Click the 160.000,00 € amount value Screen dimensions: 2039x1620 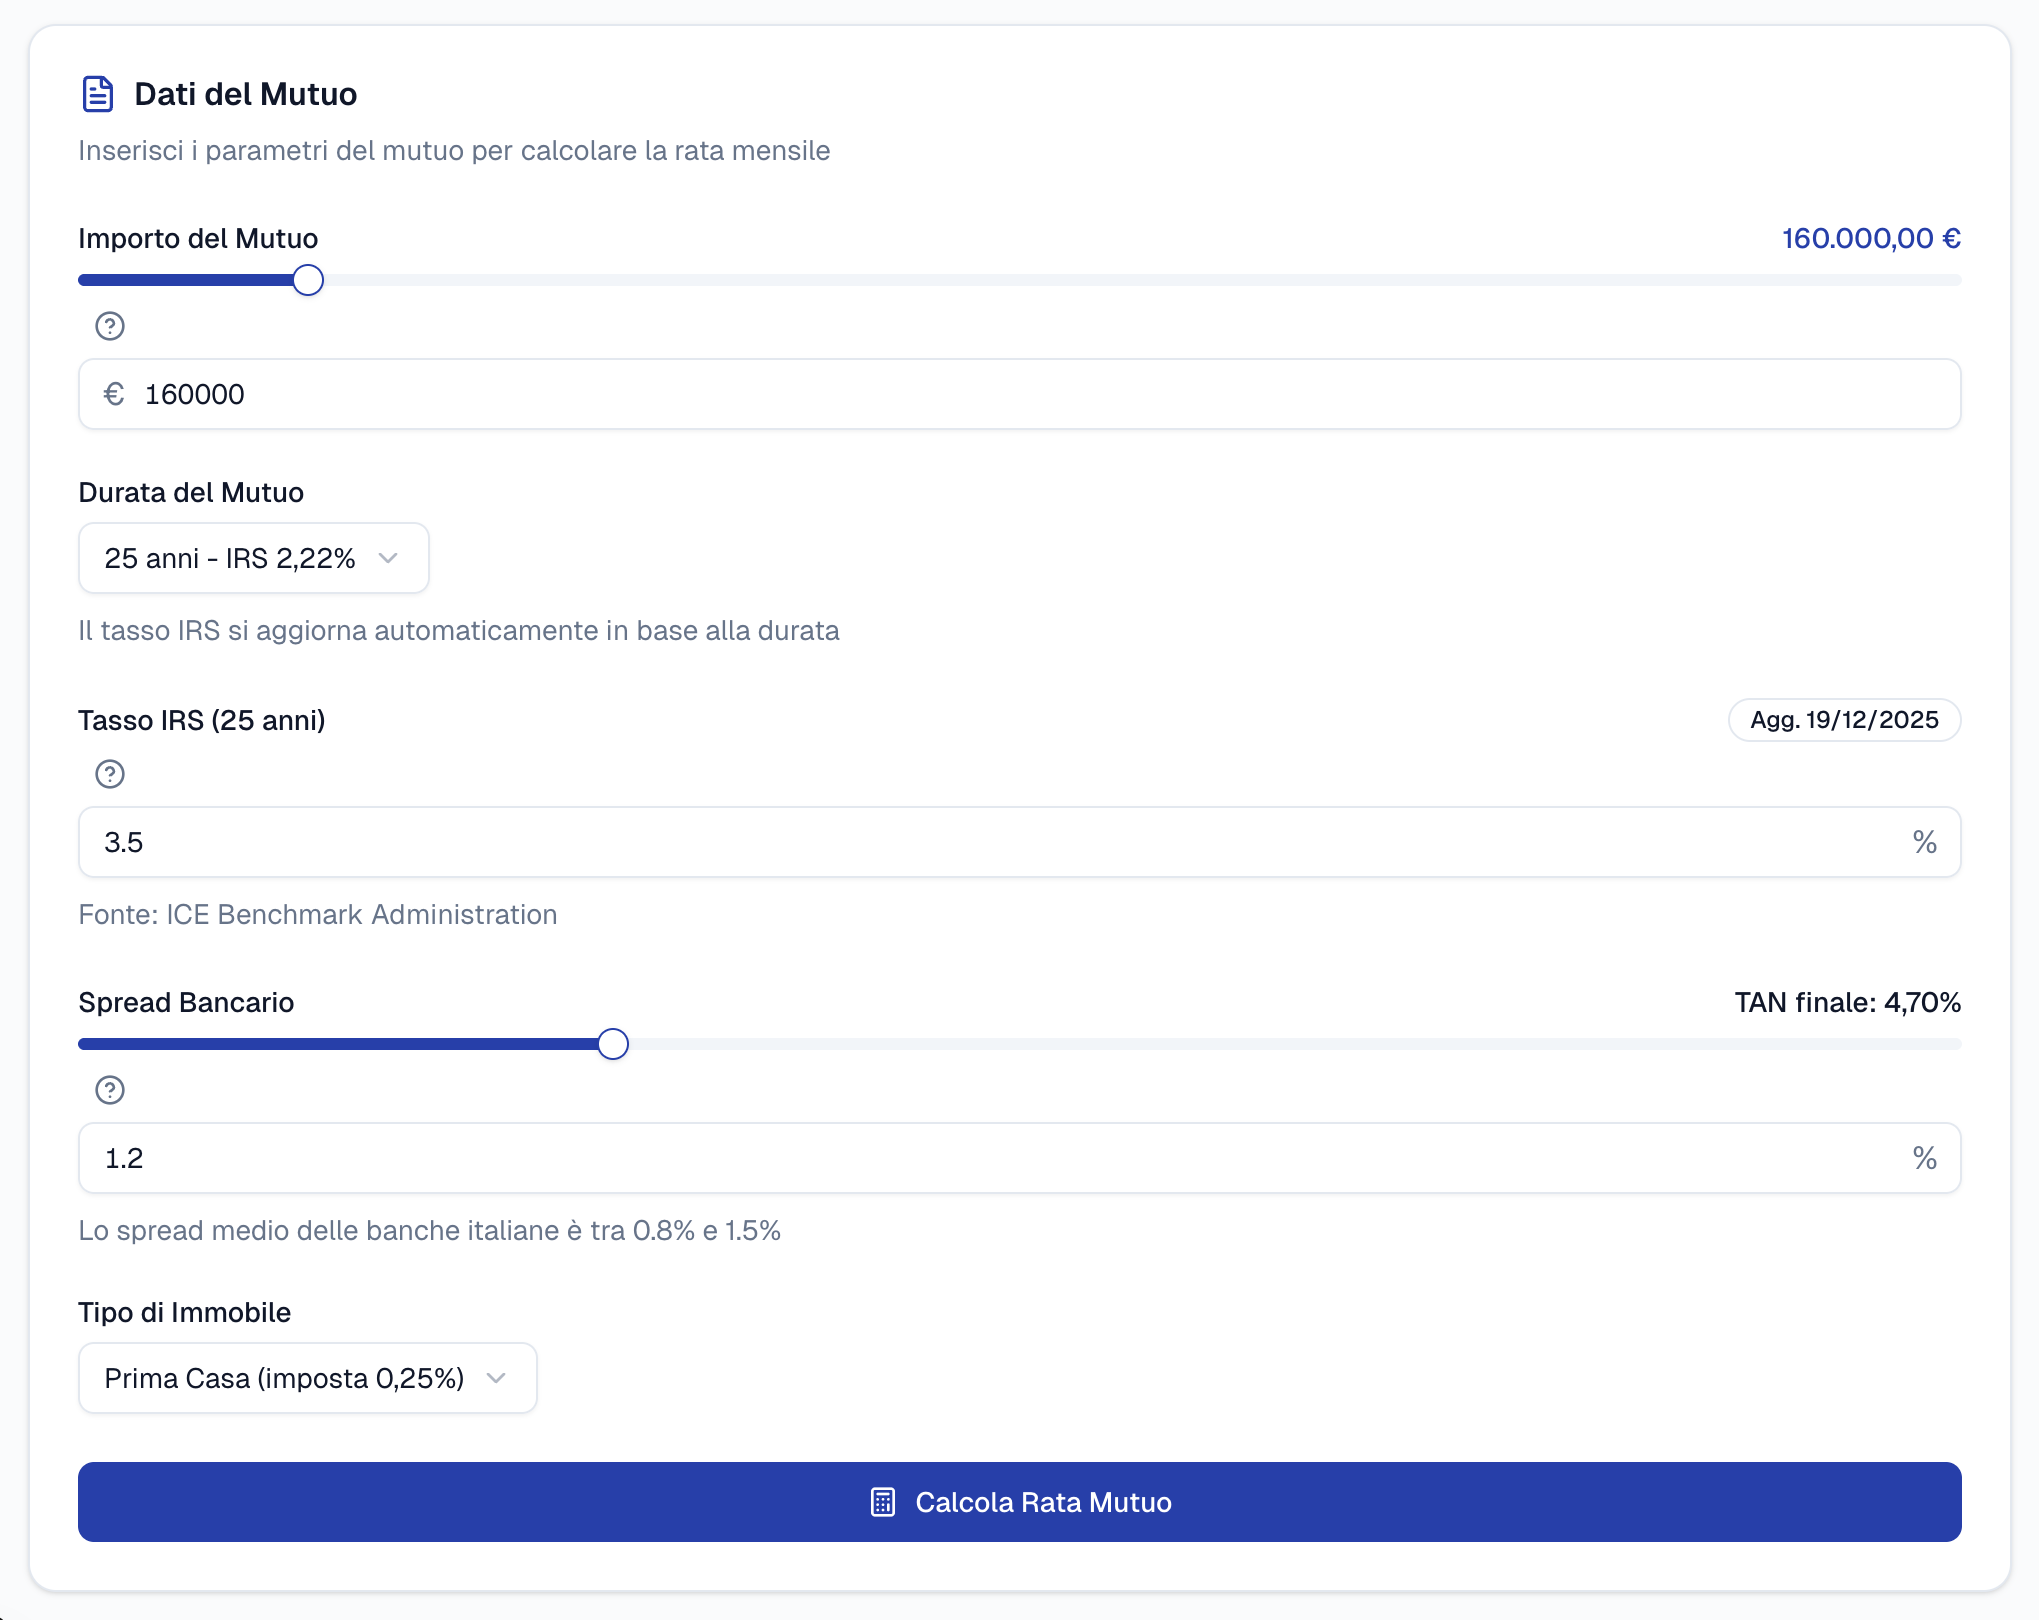click(1870, 238)
